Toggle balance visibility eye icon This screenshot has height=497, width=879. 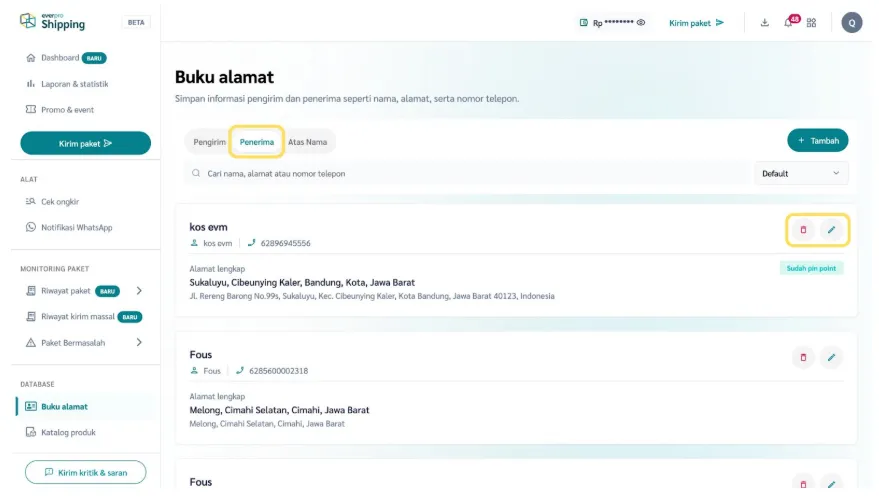pos(641,23)
